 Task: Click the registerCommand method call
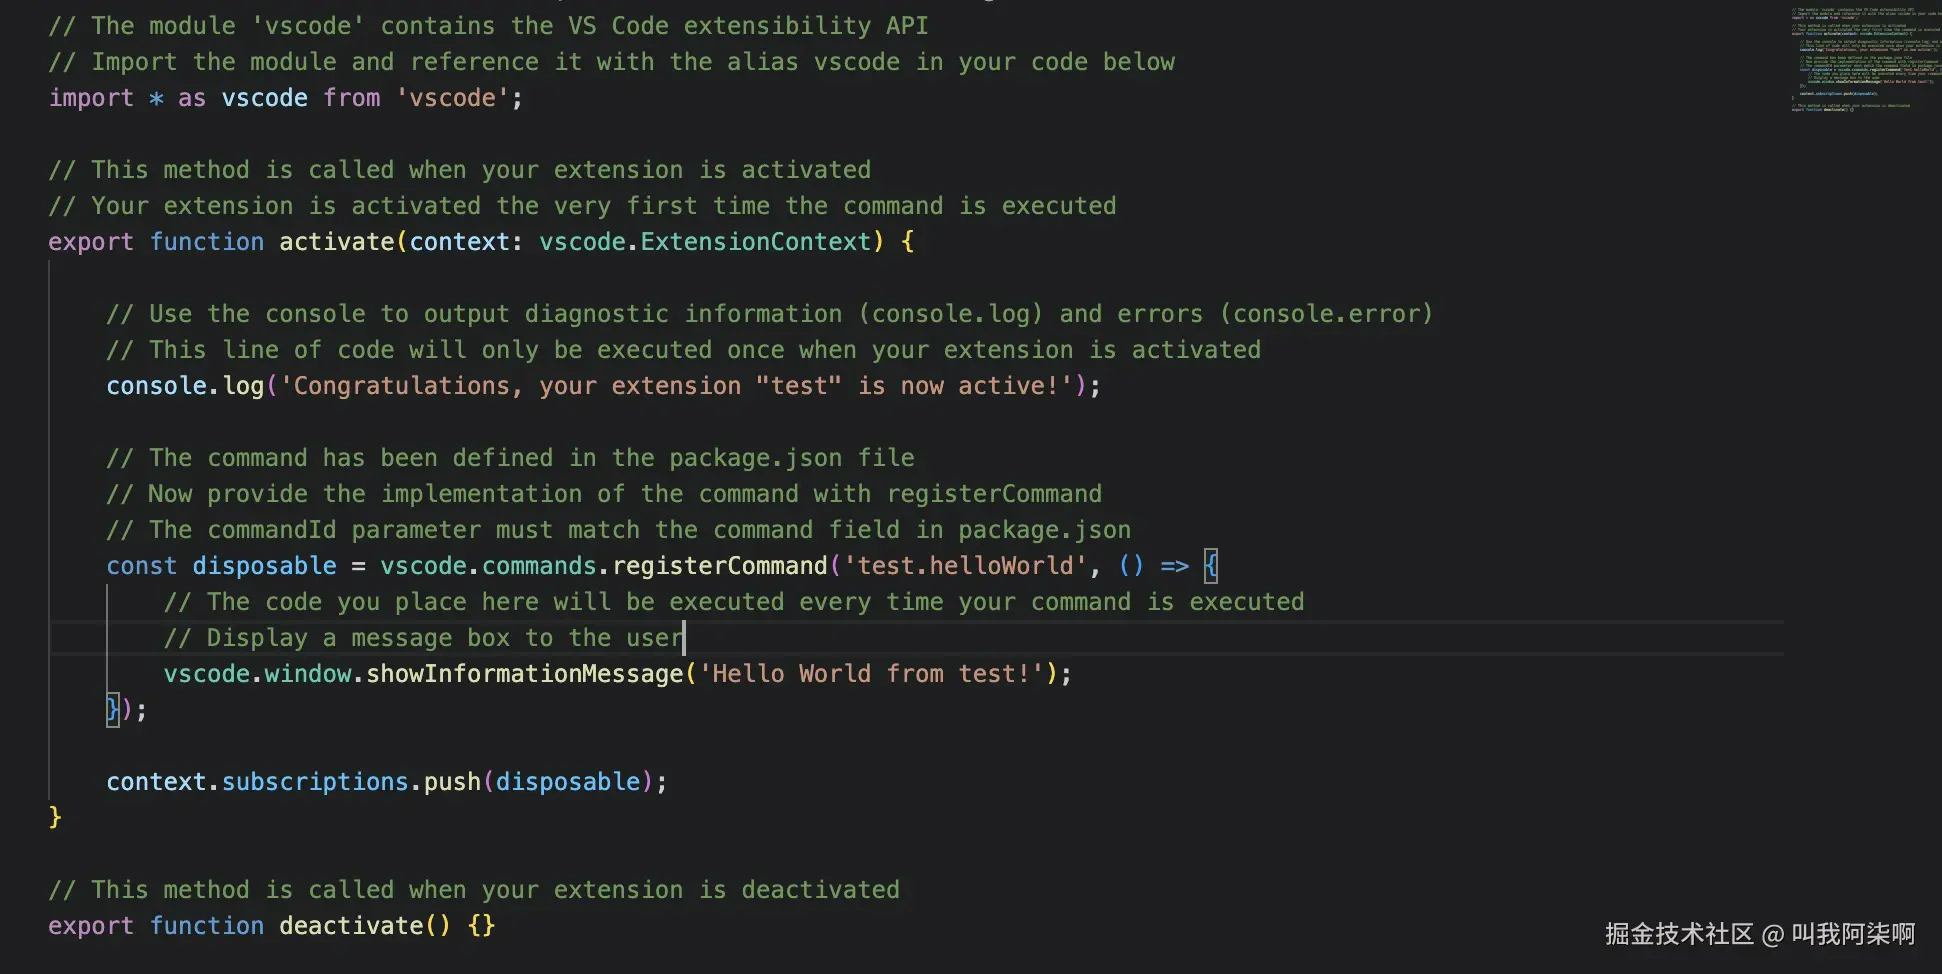pos(720,566)
